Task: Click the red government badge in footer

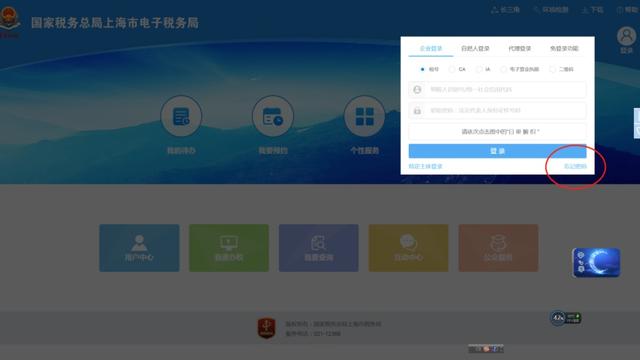Action: (x=266, y=328)
